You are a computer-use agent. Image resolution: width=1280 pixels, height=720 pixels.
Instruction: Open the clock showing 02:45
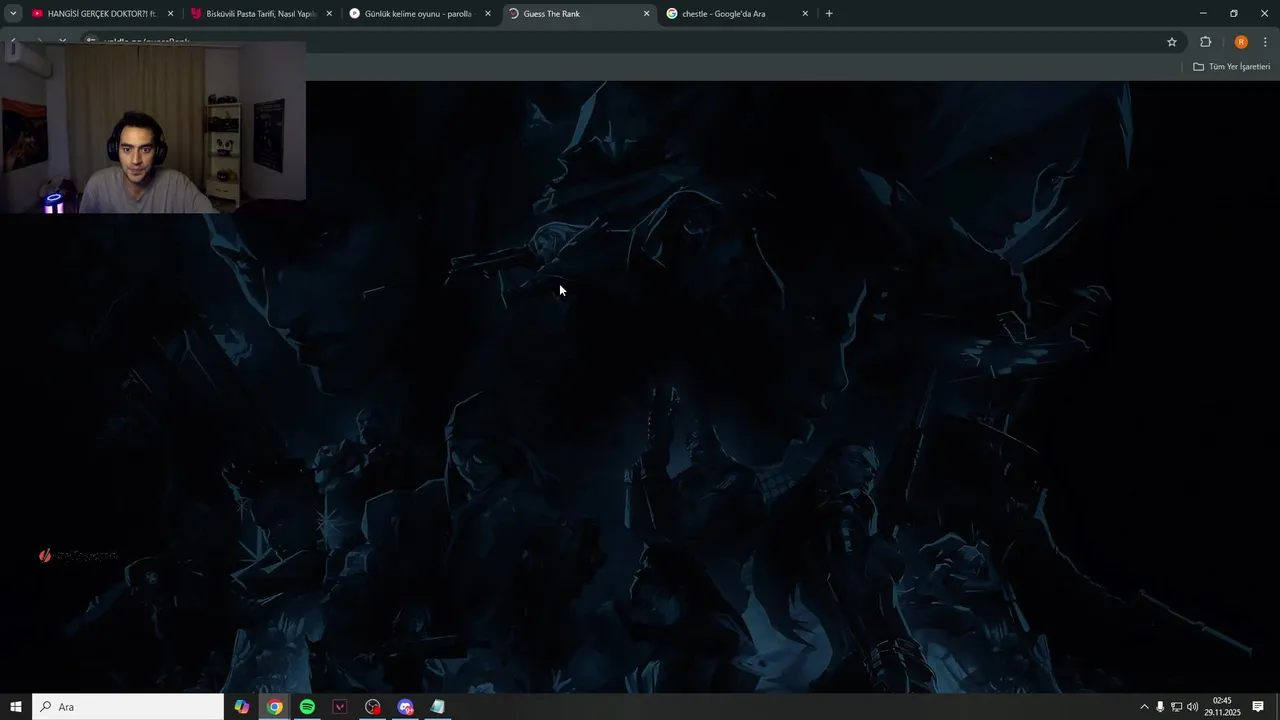point(1221,707)
